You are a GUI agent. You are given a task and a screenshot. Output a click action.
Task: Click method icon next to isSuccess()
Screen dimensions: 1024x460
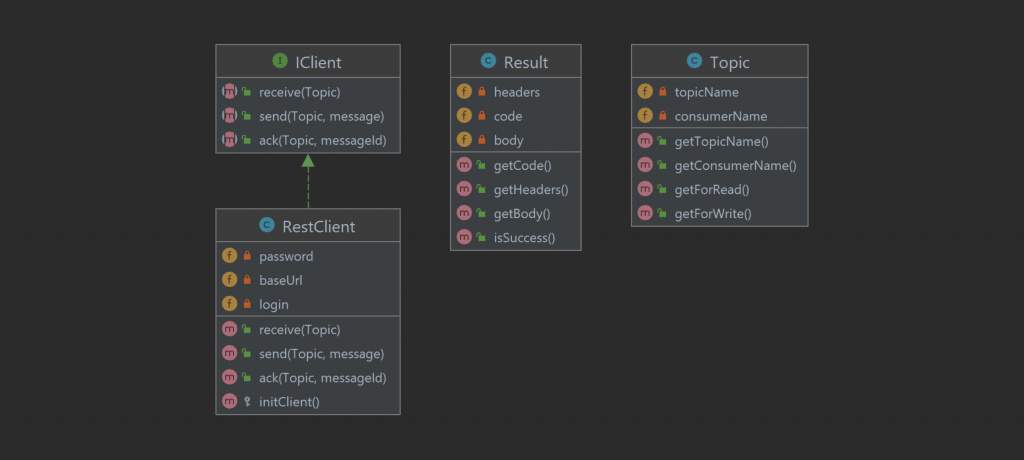pos(464,238)
